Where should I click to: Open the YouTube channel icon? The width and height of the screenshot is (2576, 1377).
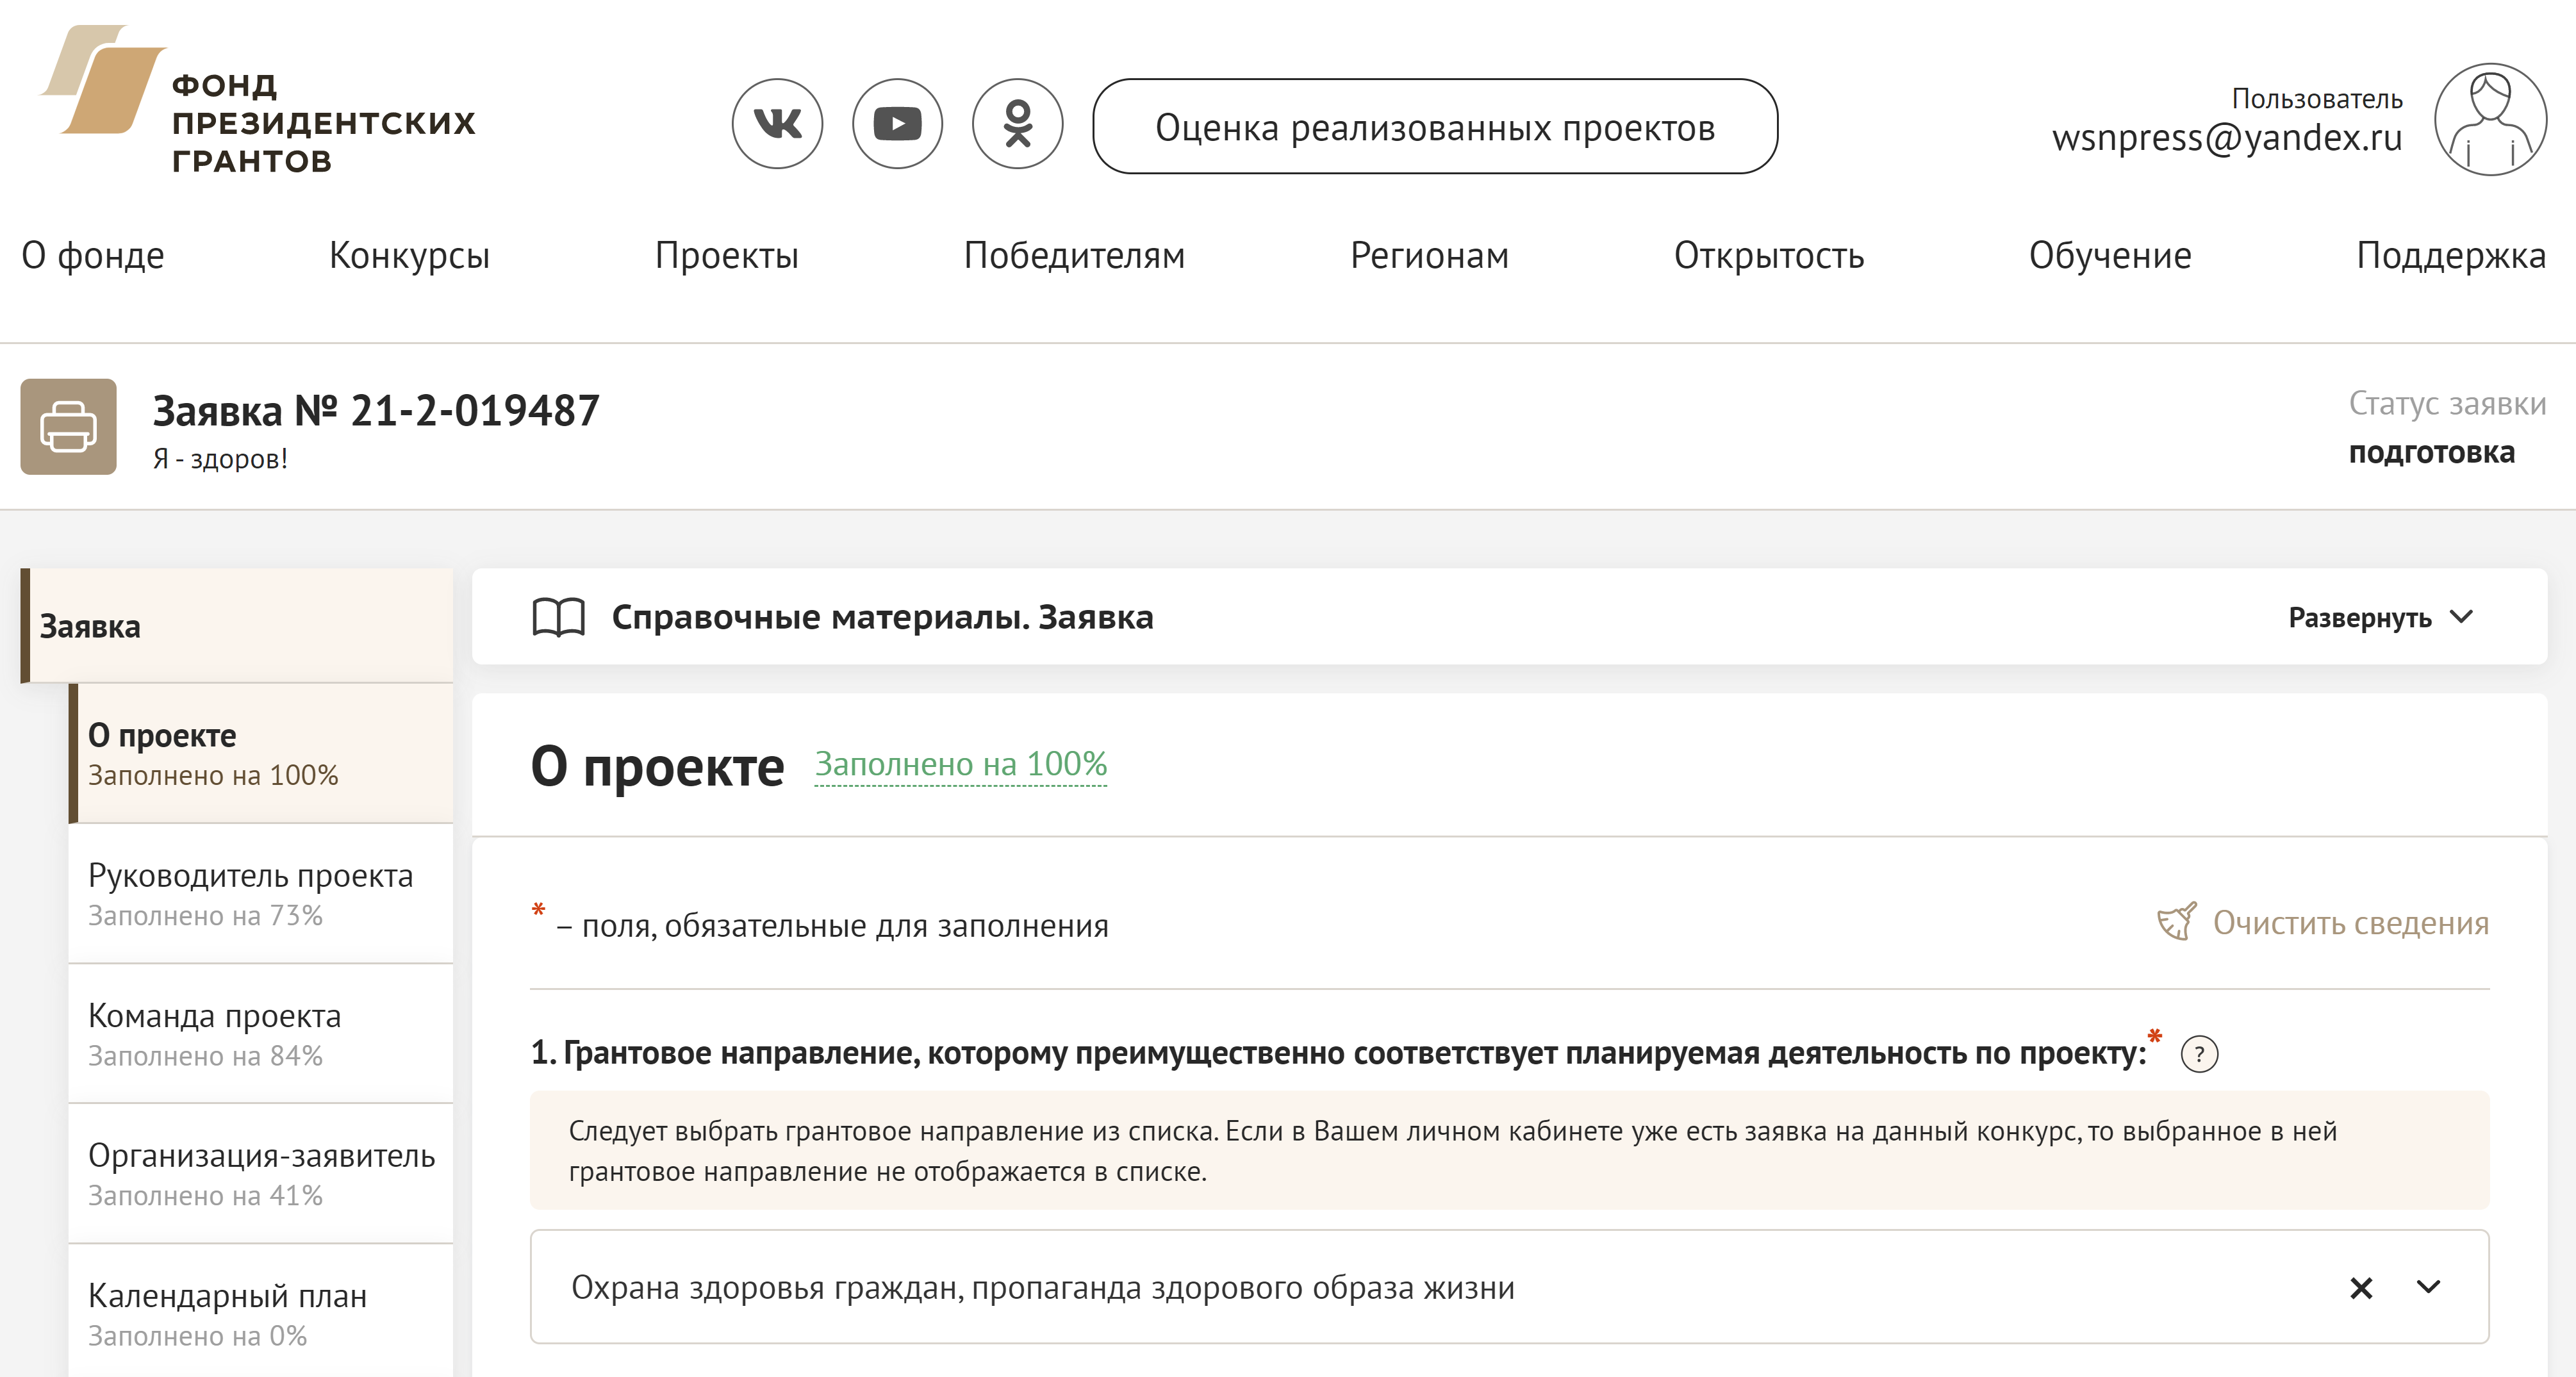897,124
